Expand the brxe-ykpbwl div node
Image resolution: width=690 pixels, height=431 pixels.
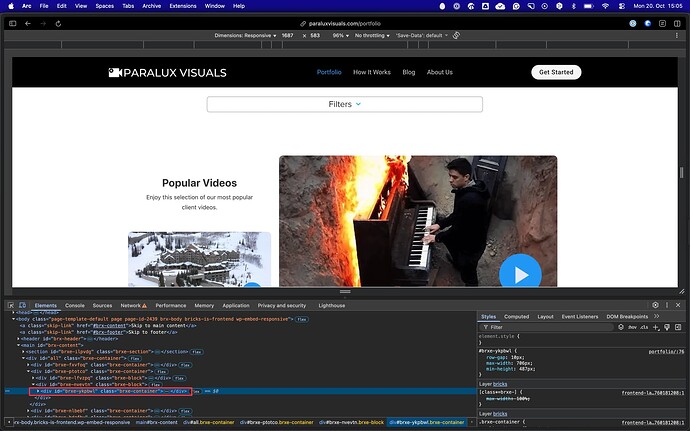click(38, 391)
